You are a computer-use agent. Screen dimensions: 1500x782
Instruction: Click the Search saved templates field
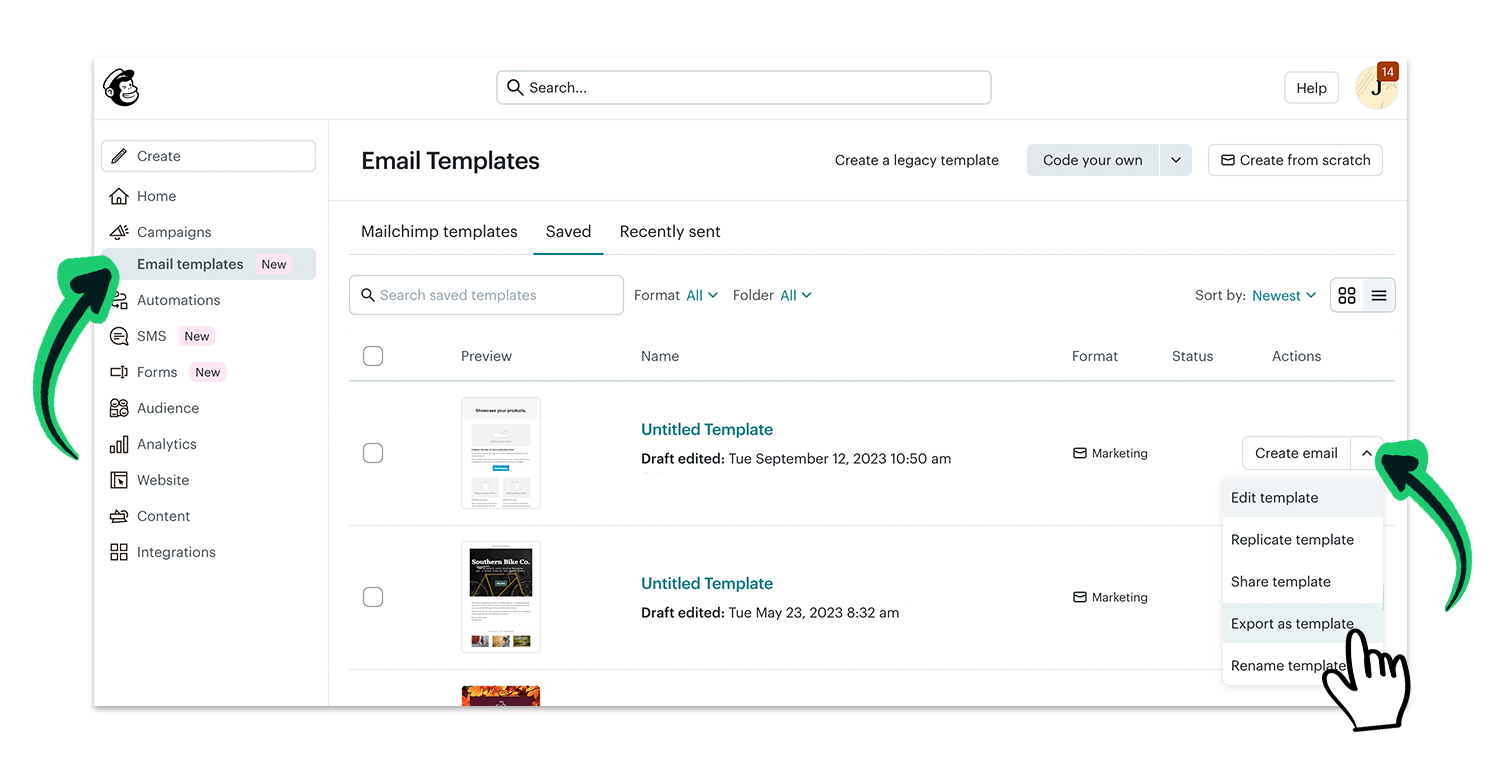(x=486, y=295)
